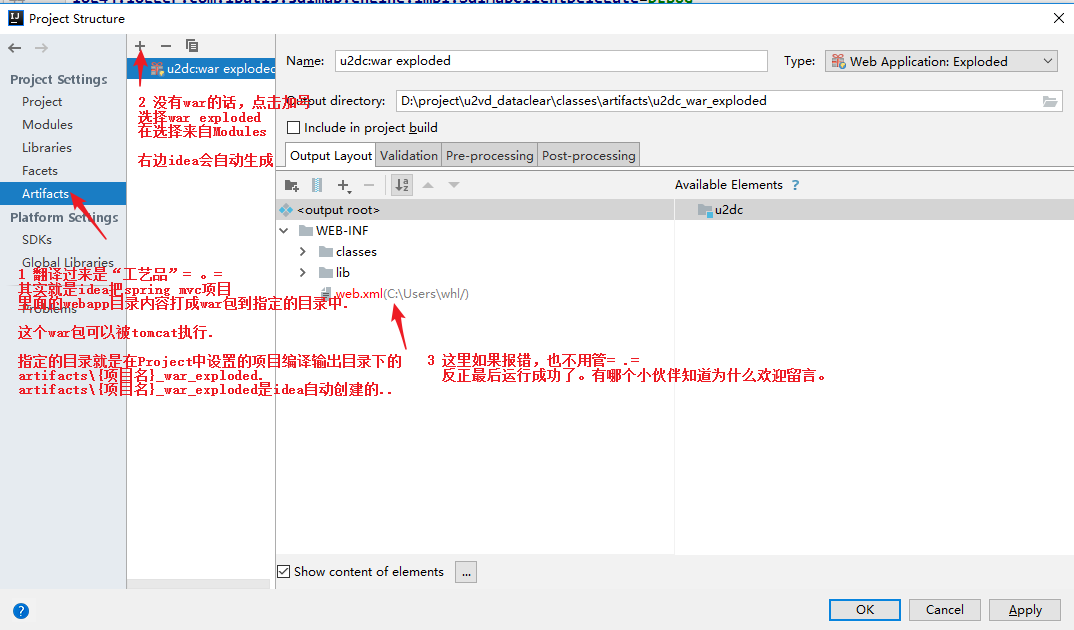Copy artifact using the copy icon
The height and width of the screenshot is (630, 1074).
pyautogui.click(x=192, y=45)
